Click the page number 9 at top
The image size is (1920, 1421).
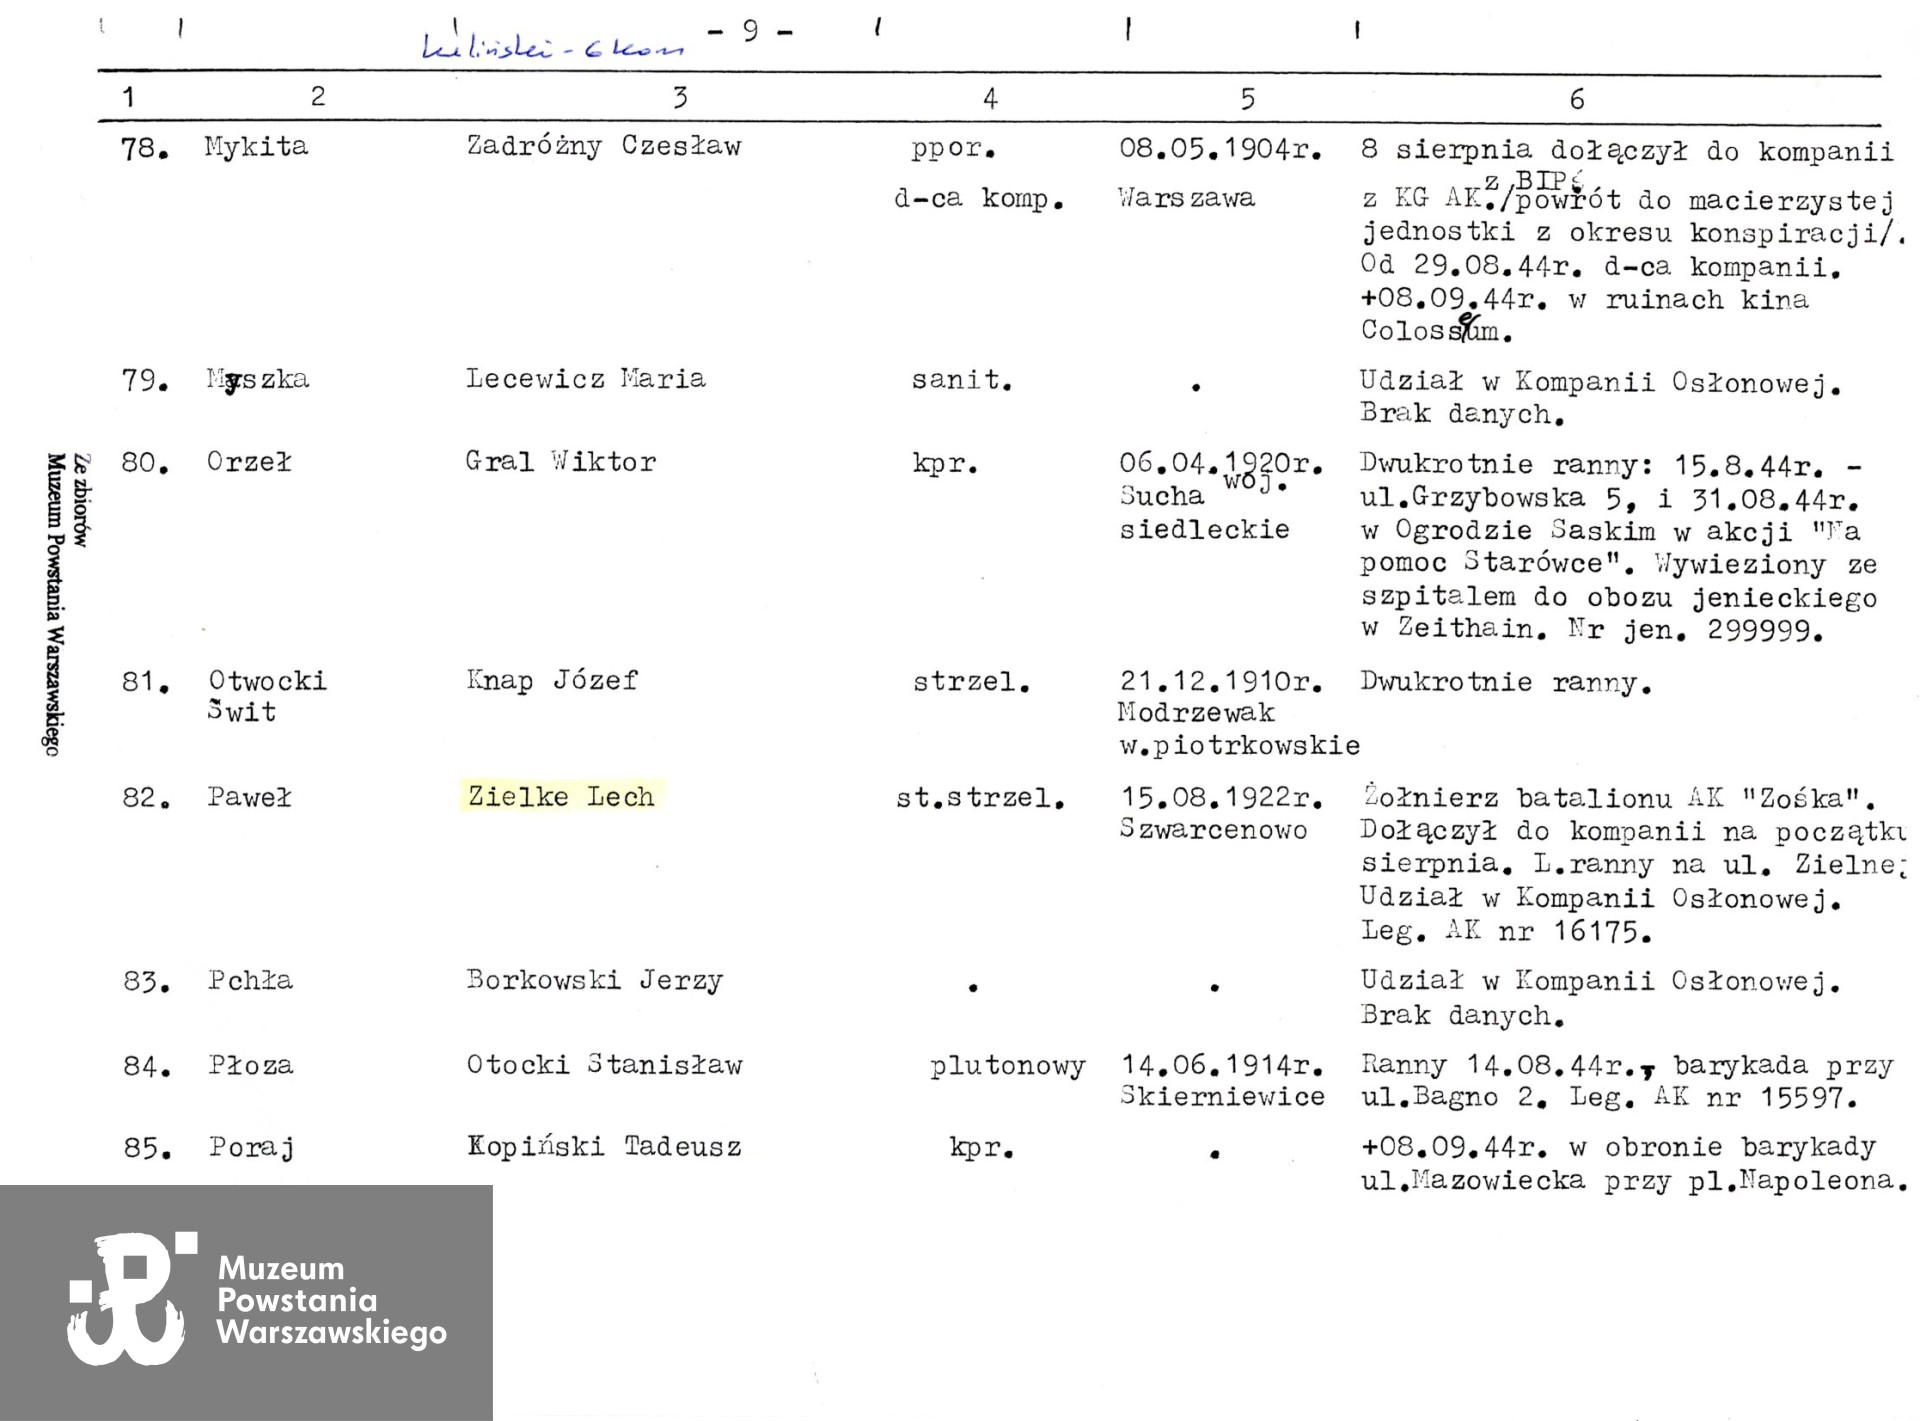point(750,31)
